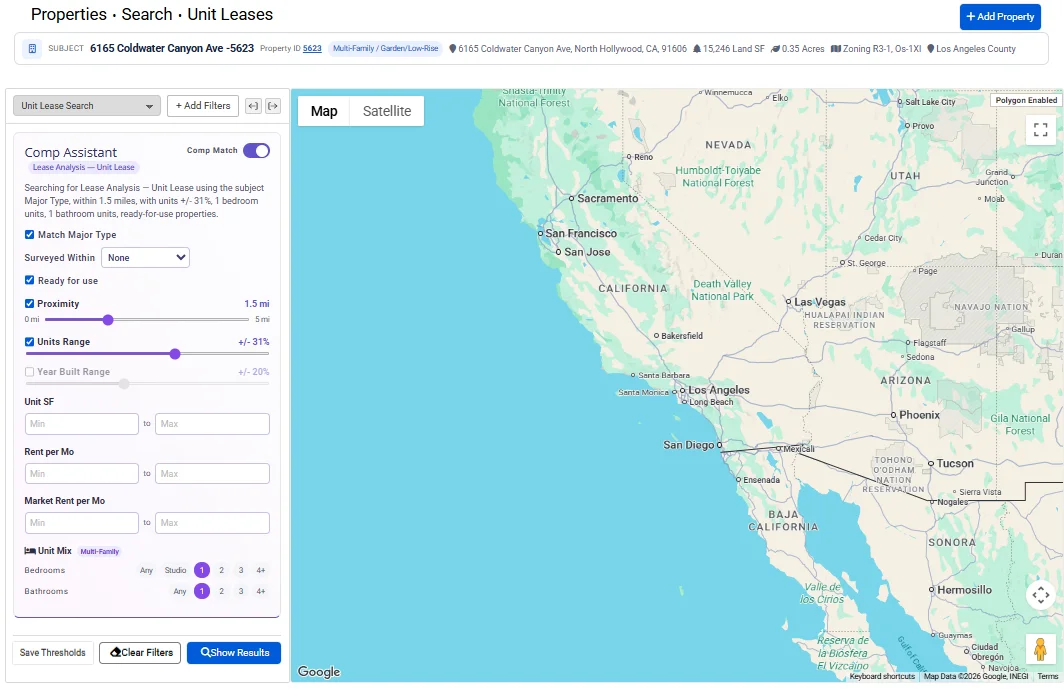Screen dimensions: 1064x692
Task: Click the address location pin icon
Action: pyautogui.click(x=453, y=49)
